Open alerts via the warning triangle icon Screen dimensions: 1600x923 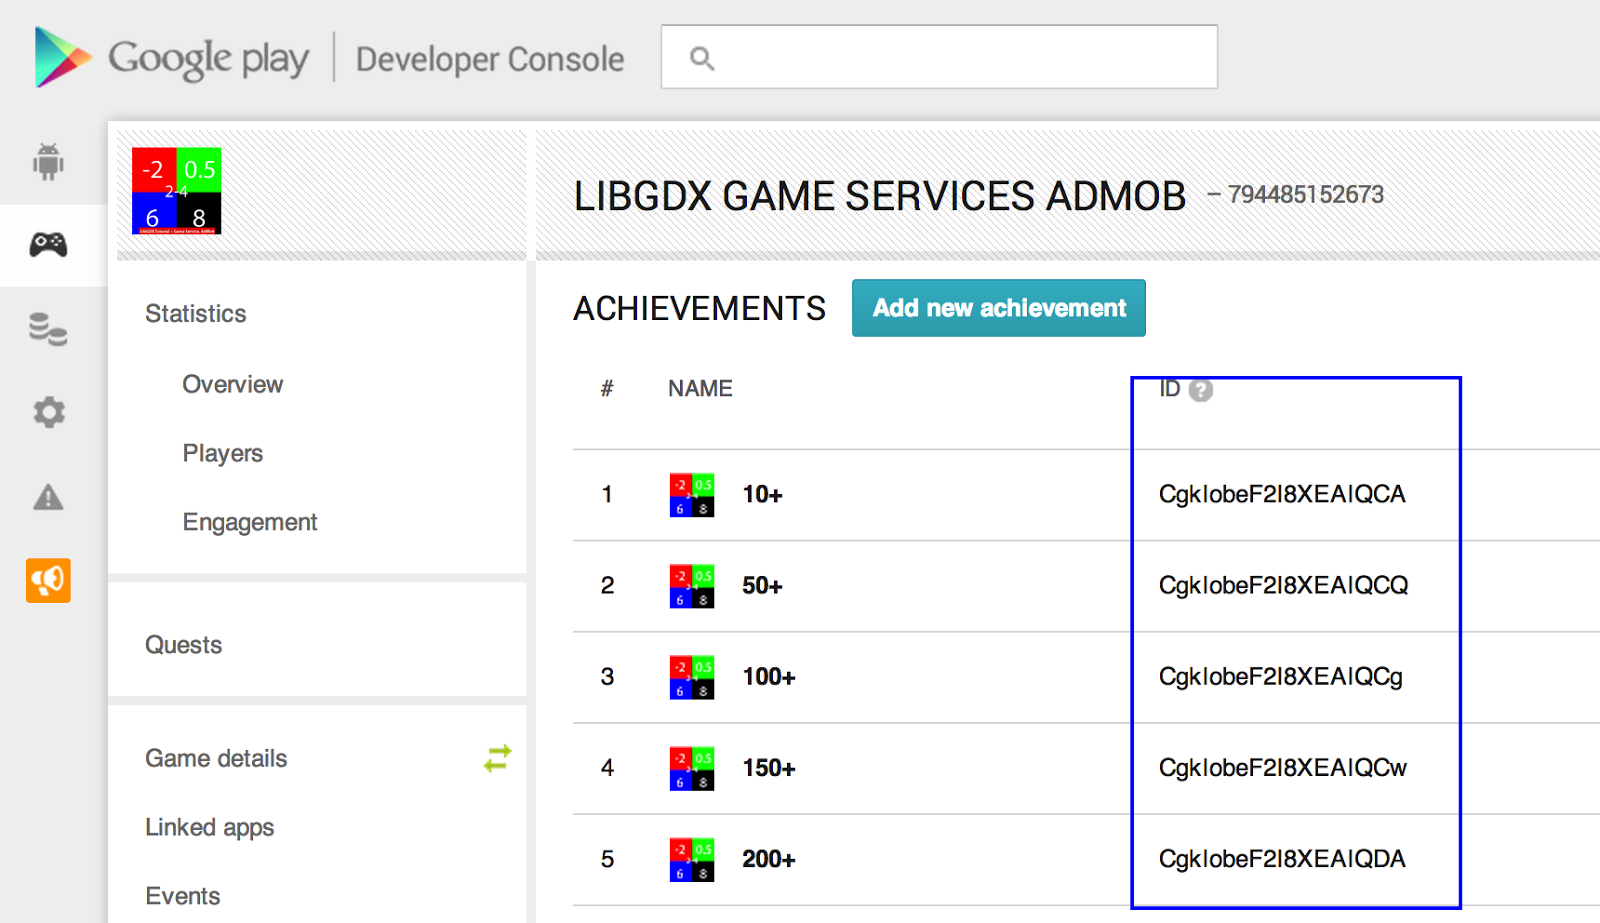[48, 497]
